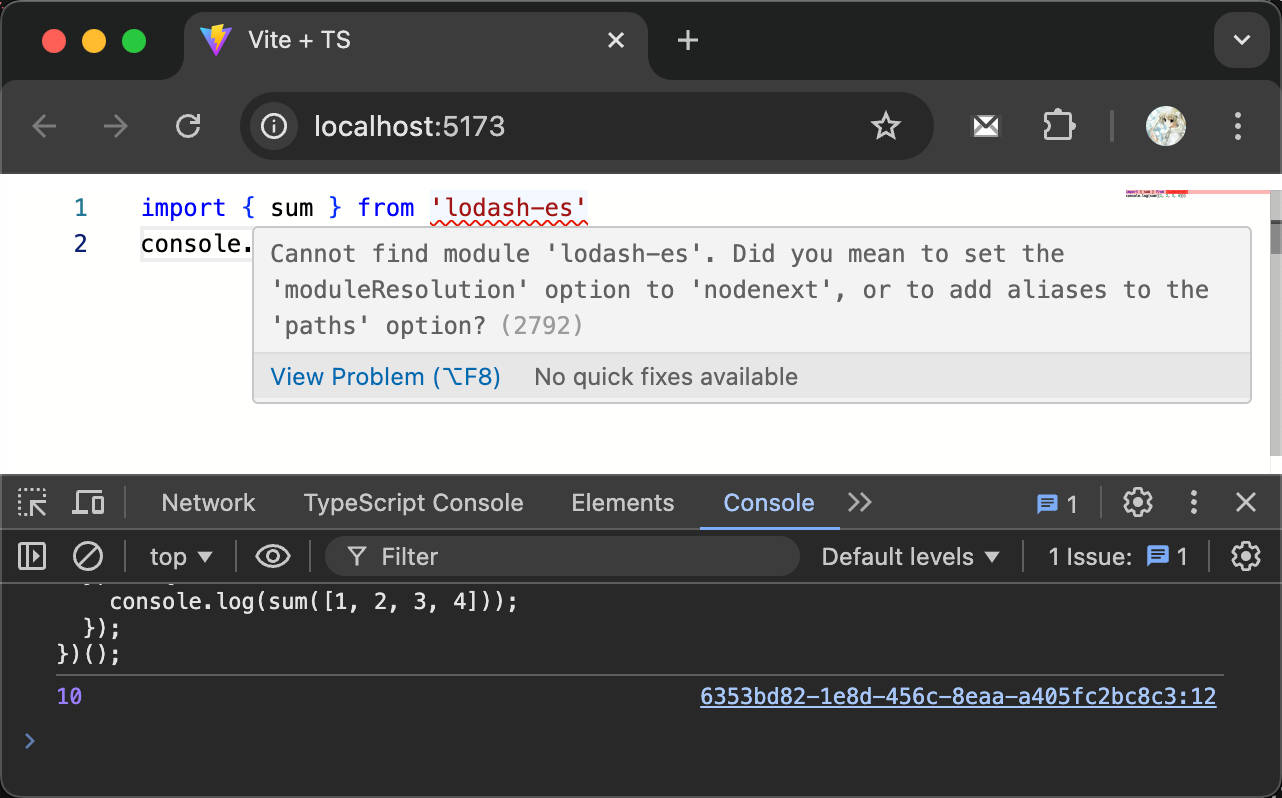Open the mail extension icon
The height and width of the screenshot is (798, 1282).
point(986,126)
